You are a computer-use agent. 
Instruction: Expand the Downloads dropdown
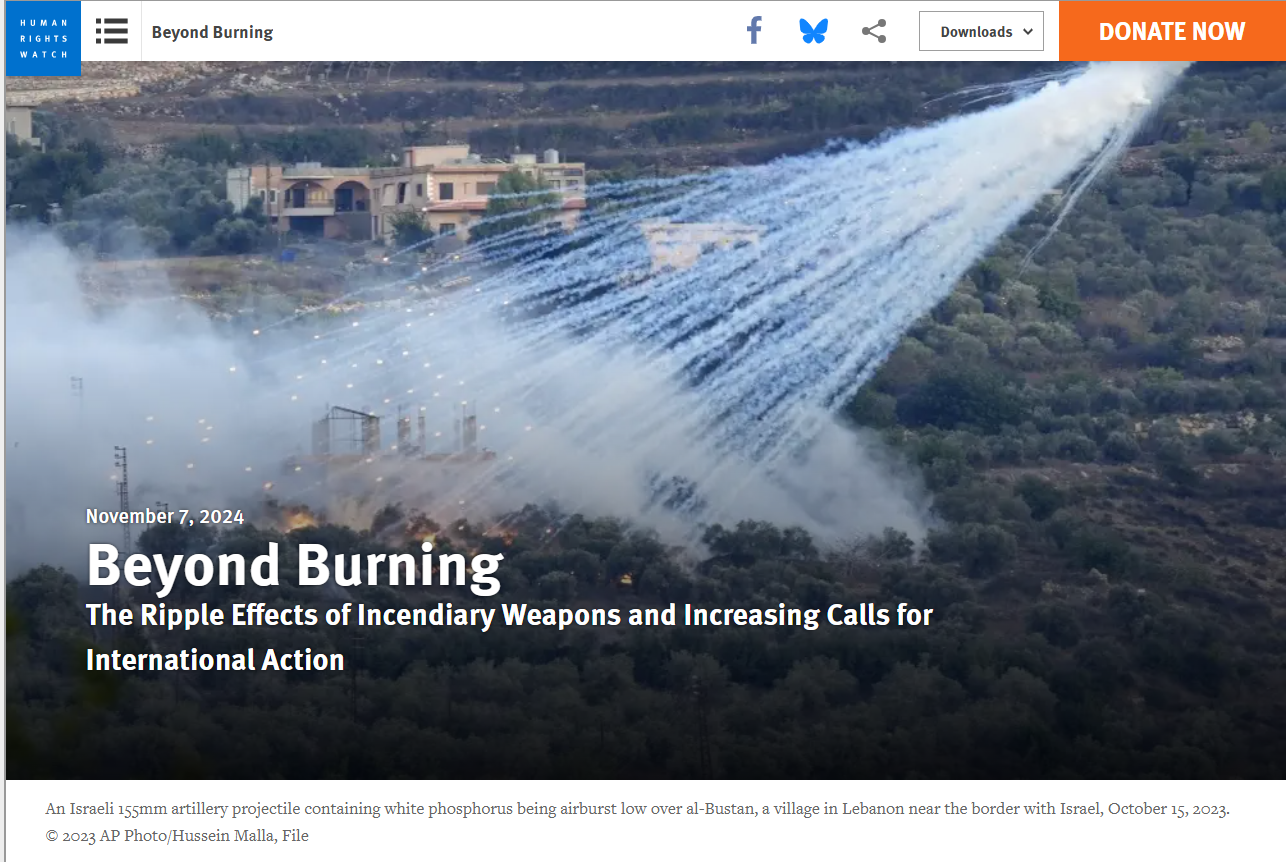click(x=981, y=31)
